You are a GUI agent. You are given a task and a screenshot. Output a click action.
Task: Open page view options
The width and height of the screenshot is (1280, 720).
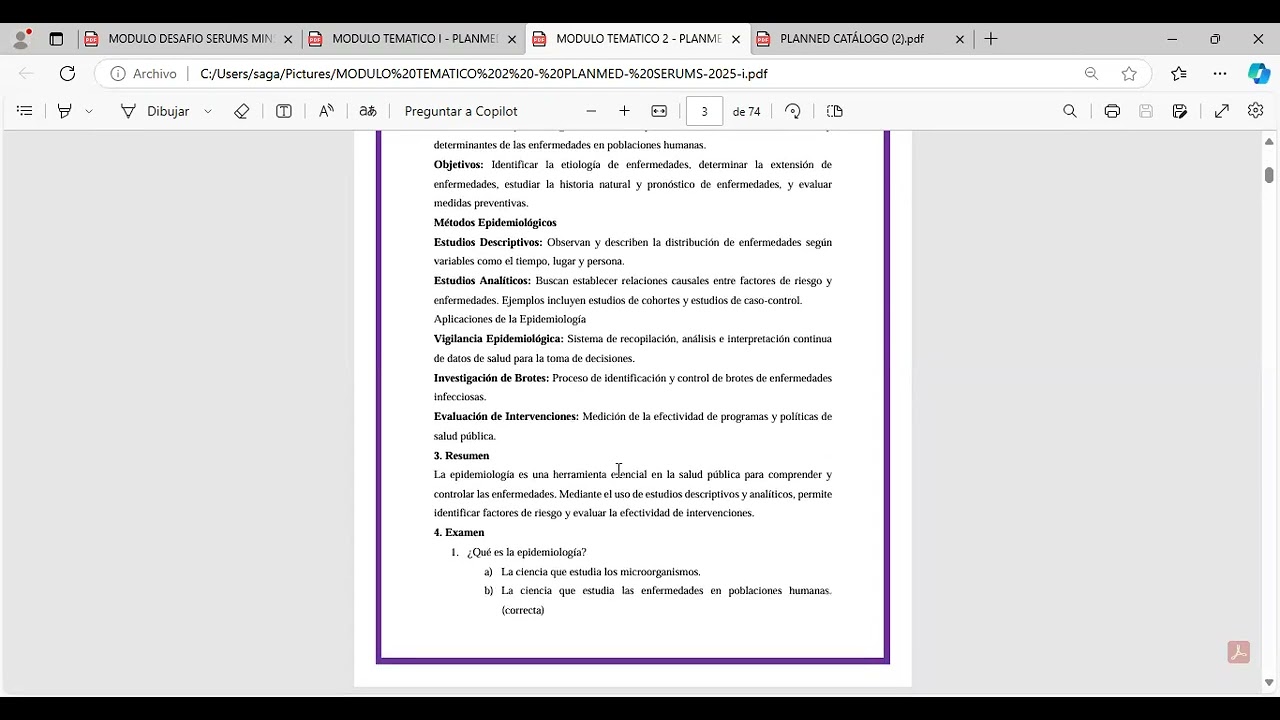(x=835, y=111)
